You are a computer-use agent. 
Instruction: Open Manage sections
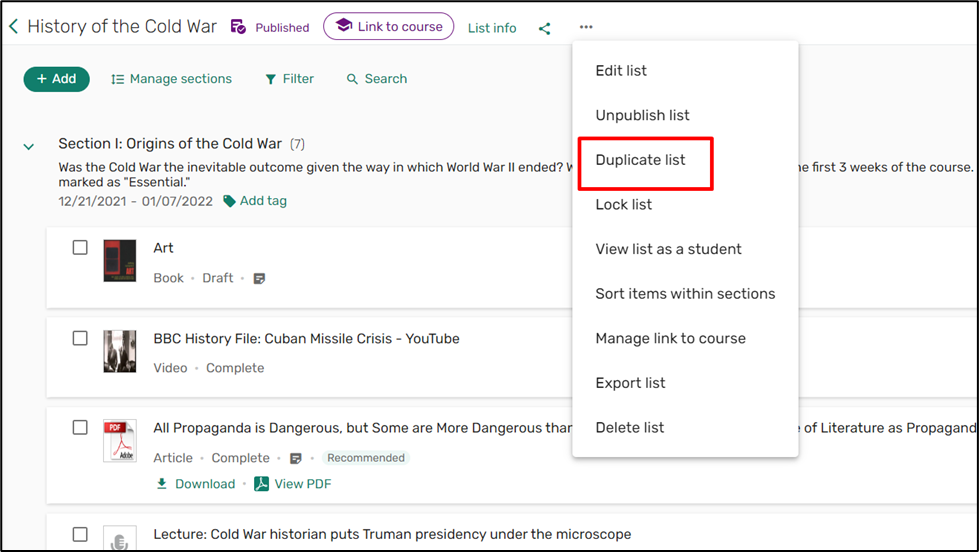pyautogui.click(x=171, y=79)
